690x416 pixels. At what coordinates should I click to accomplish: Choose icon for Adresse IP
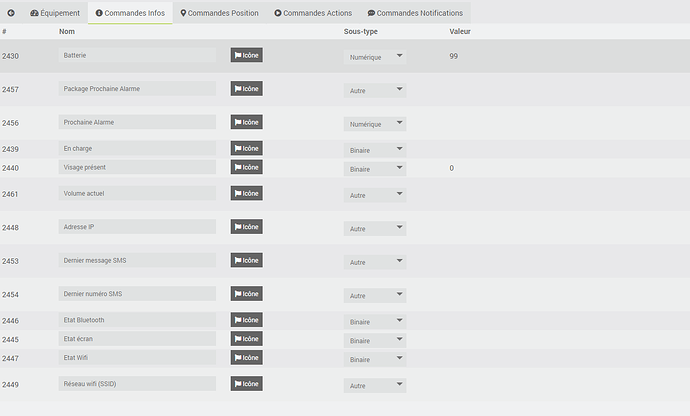[246, 227]
